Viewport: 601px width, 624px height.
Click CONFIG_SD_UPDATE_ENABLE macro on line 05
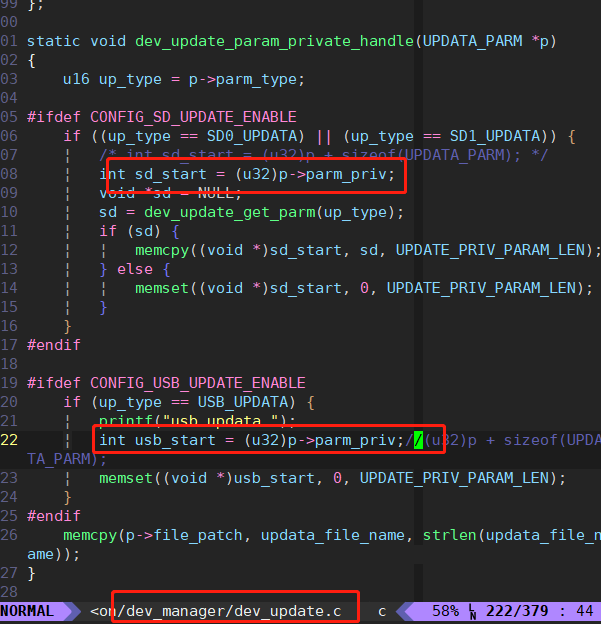coord(193,117)
